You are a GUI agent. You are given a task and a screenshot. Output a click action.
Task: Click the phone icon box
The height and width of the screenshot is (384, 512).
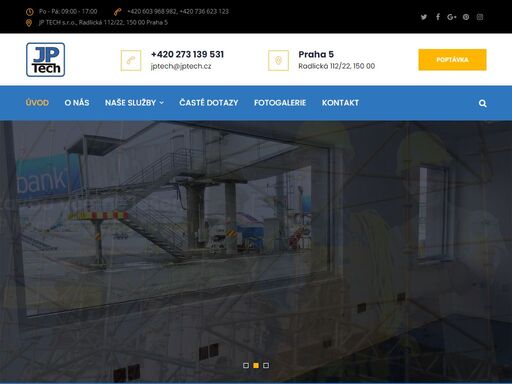pyautogui.click(x=131, y=60)
